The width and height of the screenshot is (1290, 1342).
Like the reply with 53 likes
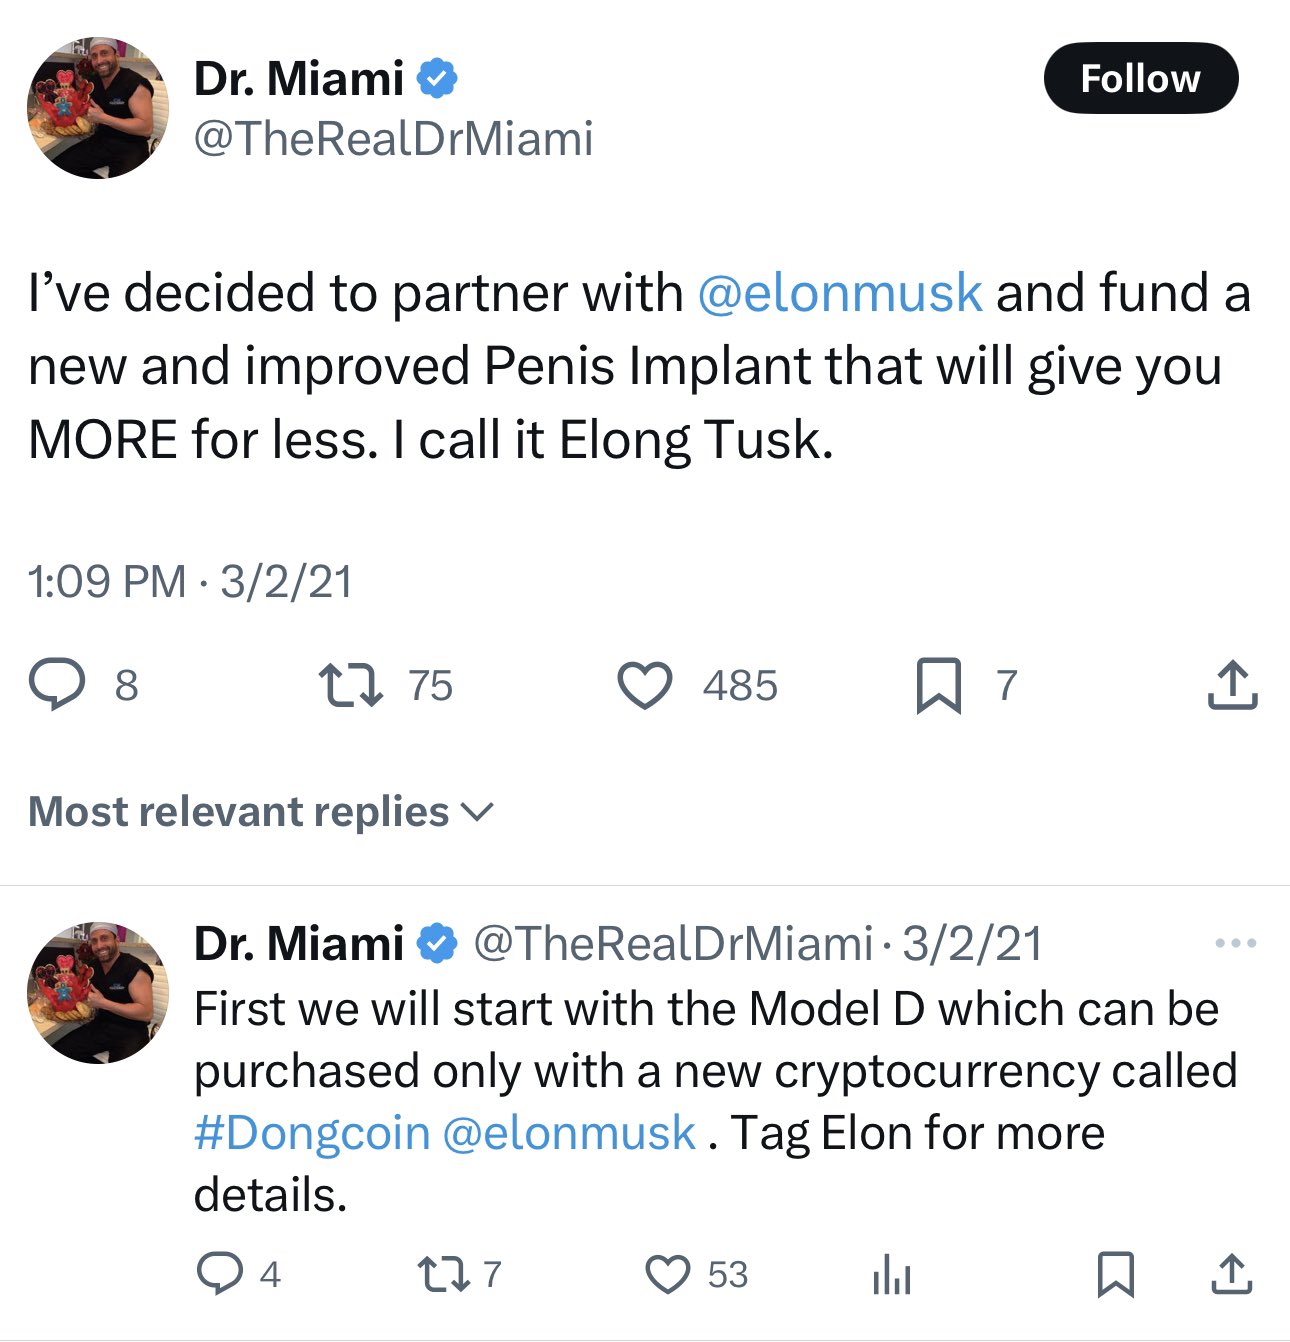(x=668, y=1274)
